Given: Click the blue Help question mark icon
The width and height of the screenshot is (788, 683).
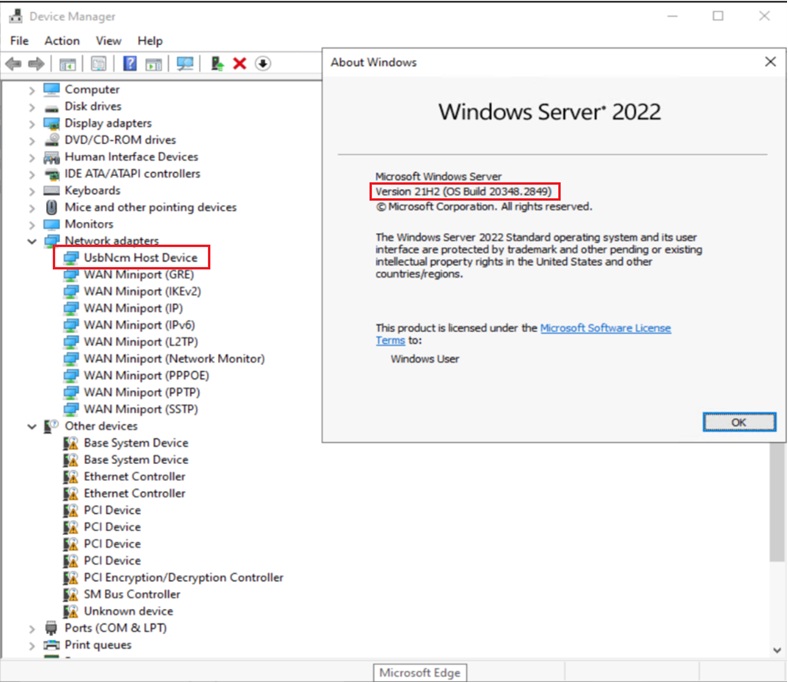Looking at the screenshot, I should click(130, 64).
